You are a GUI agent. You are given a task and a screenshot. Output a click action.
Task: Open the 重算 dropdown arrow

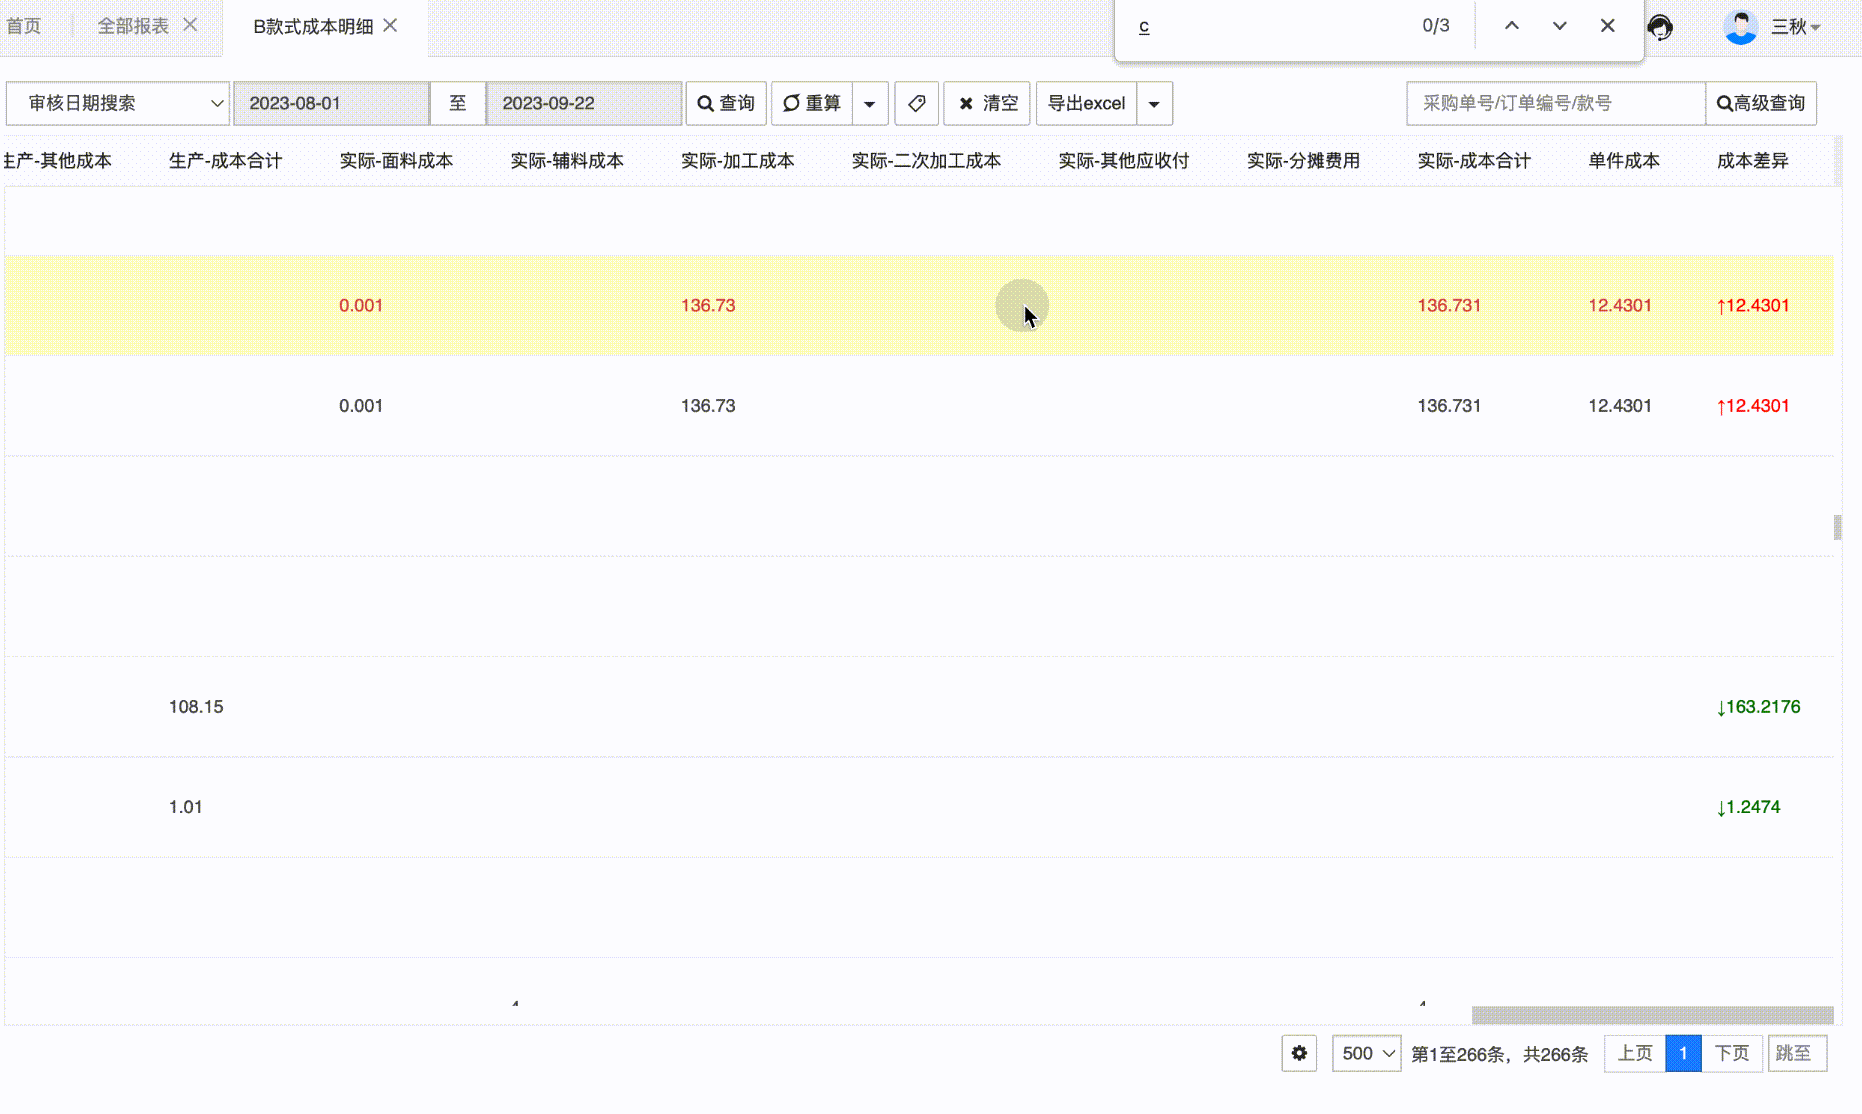pyautogui.click(x=869, y=103)
